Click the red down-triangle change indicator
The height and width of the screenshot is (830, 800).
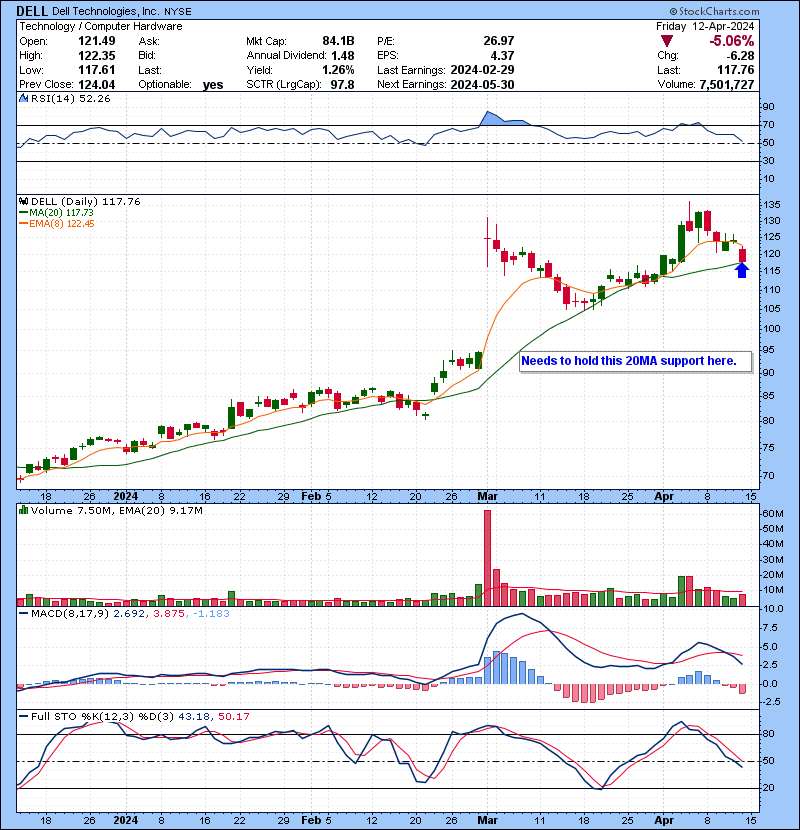[667, 41]
